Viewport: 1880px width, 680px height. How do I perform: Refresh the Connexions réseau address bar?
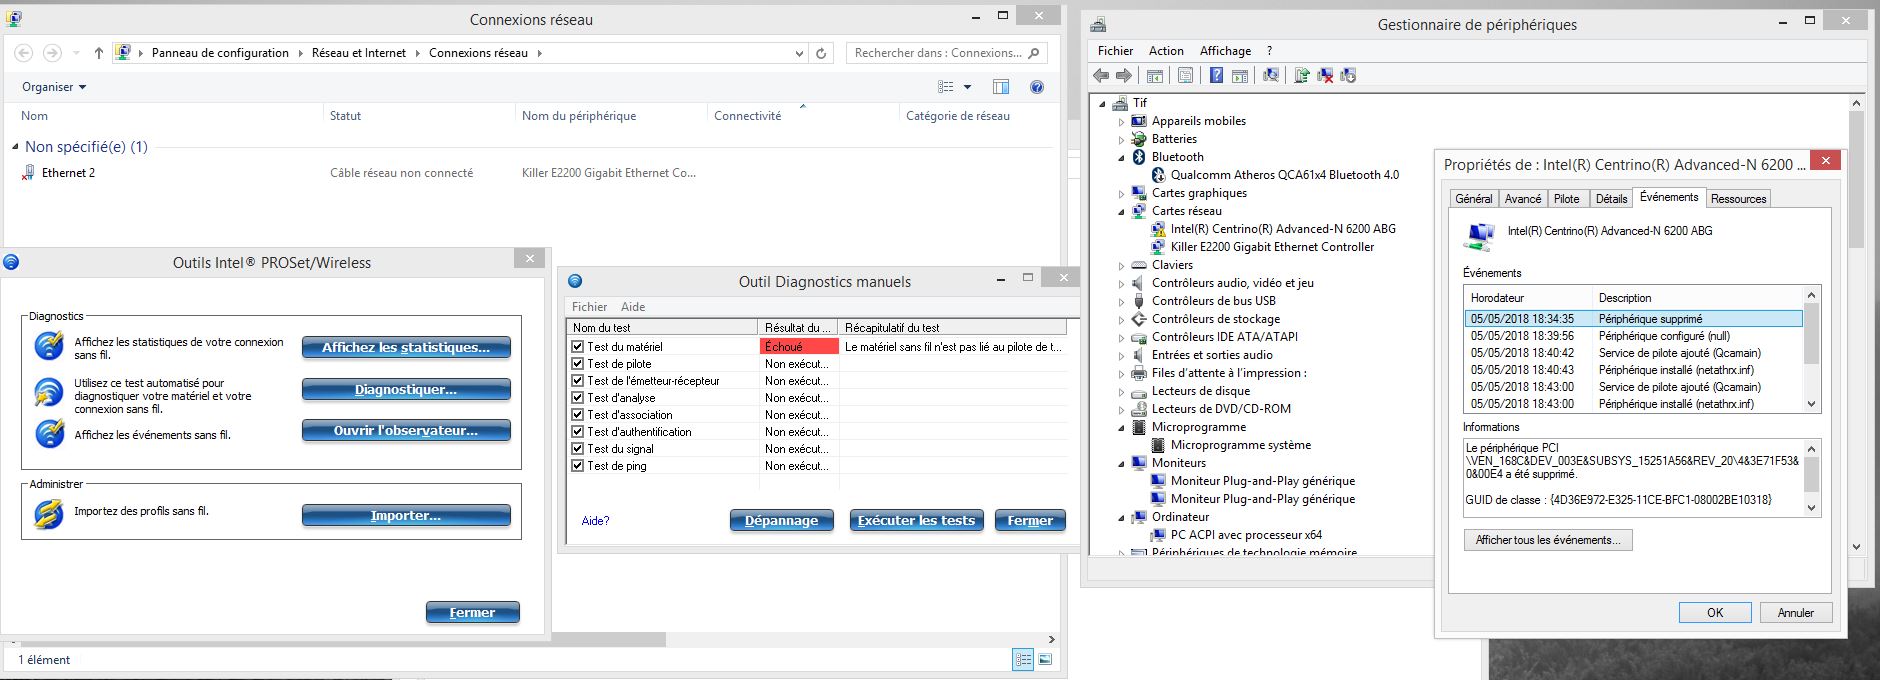pos(821,53)
